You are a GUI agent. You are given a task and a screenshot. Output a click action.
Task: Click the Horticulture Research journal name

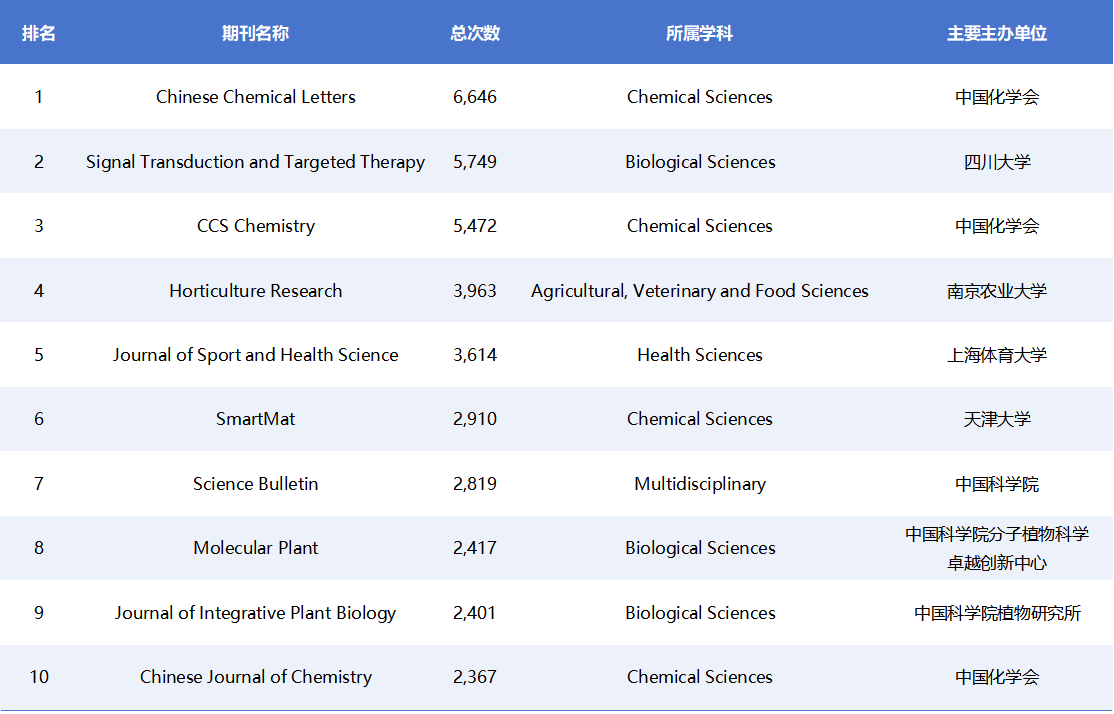pos(255,291)
